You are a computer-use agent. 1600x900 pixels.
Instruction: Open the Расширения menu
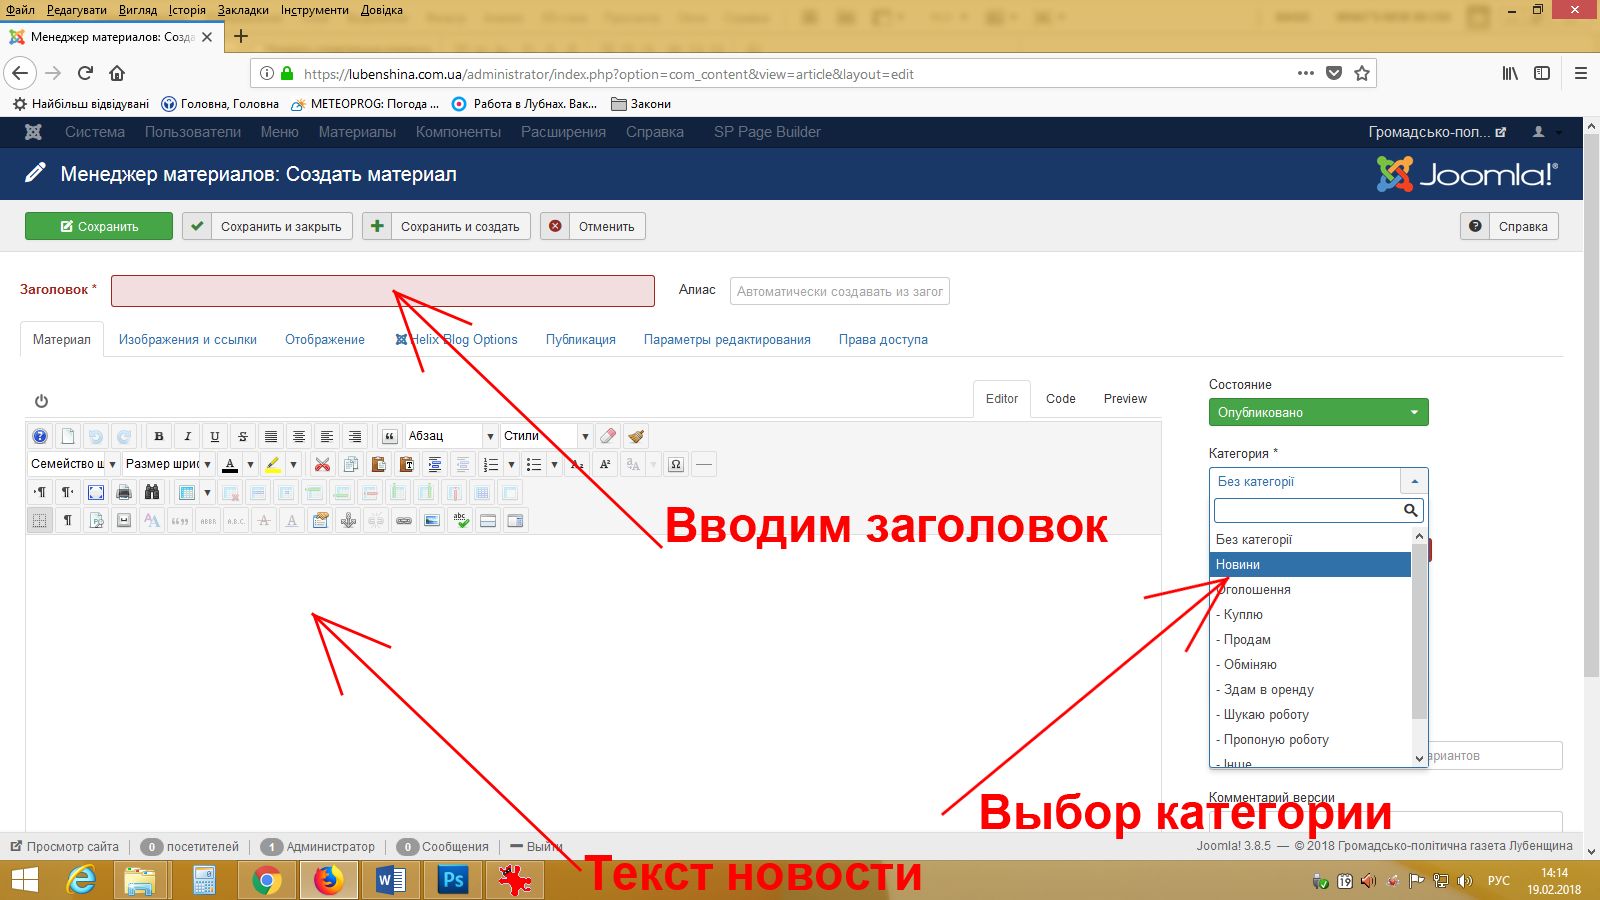(x=563, y=132)
